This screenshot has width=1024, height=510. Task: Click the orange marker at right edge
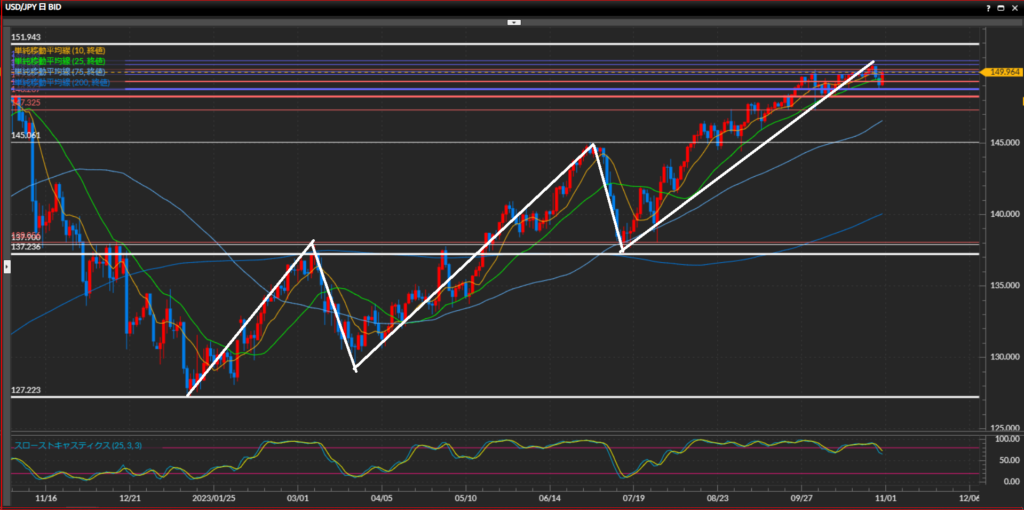(x=1021, y=101)
